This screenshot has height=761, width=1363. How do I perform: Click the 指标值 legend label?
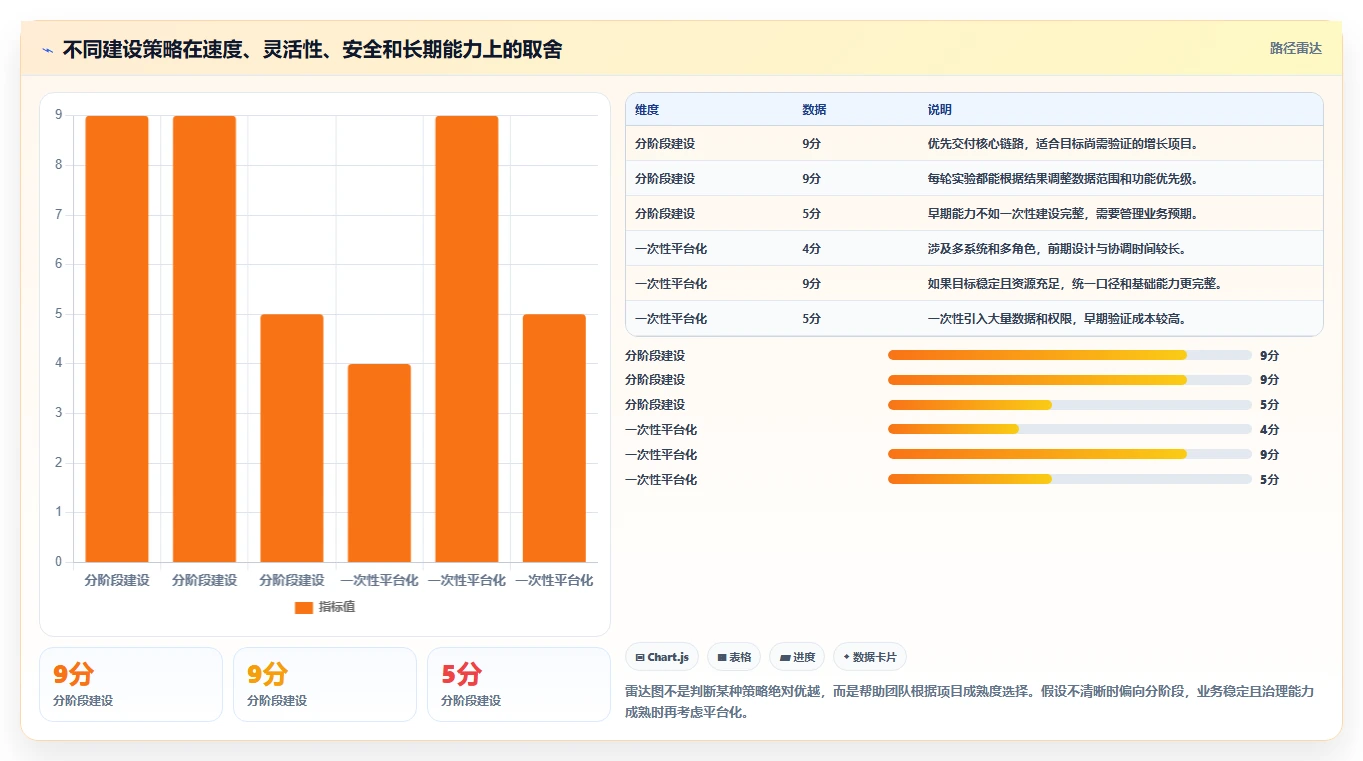[x=336, y=608]
